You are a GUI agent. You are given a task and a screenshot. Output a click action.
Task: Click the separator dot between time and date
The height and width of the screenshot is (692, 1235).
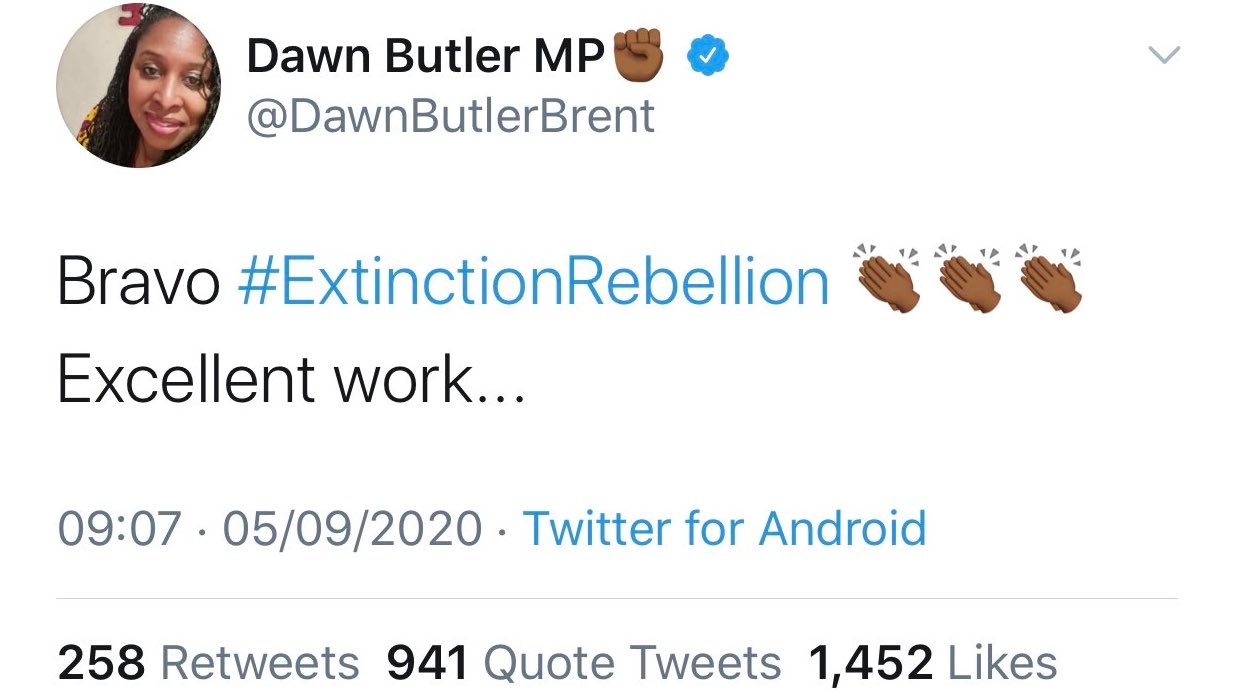tap(202, 529)
